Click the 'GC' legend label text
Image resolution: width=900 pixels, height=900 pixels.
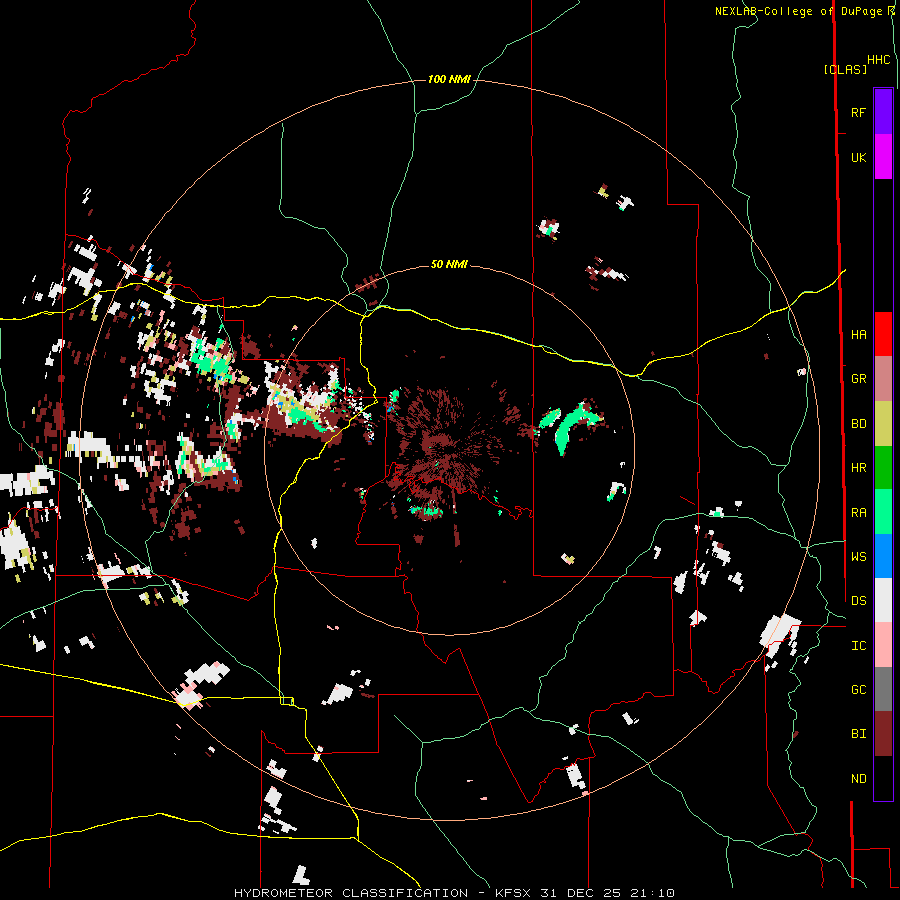858,690
